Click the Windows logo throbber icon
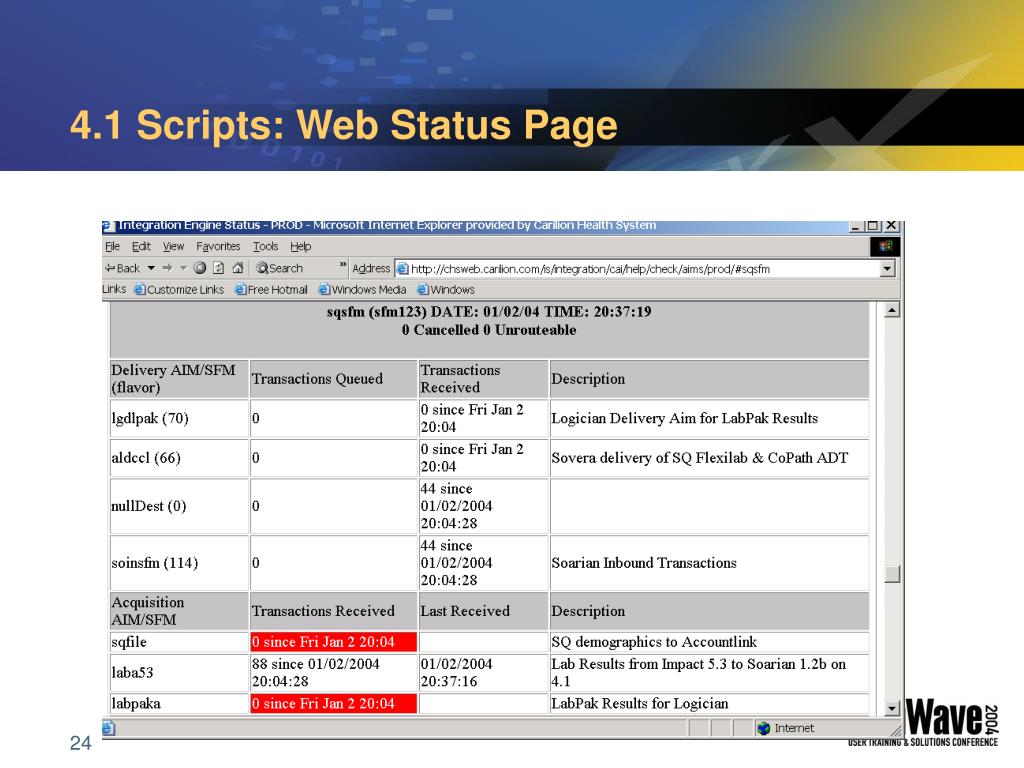 [886, 246]
